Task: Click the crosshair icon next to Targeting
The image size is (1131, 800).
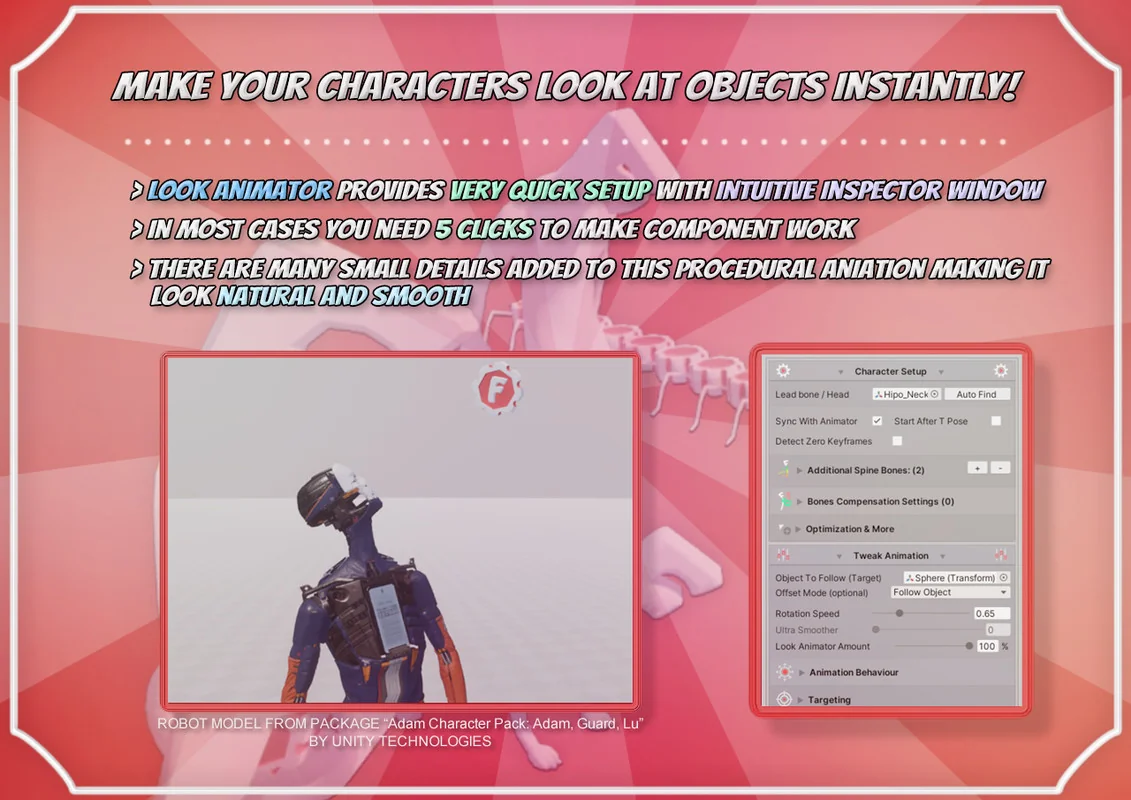Action: [786, 698]
